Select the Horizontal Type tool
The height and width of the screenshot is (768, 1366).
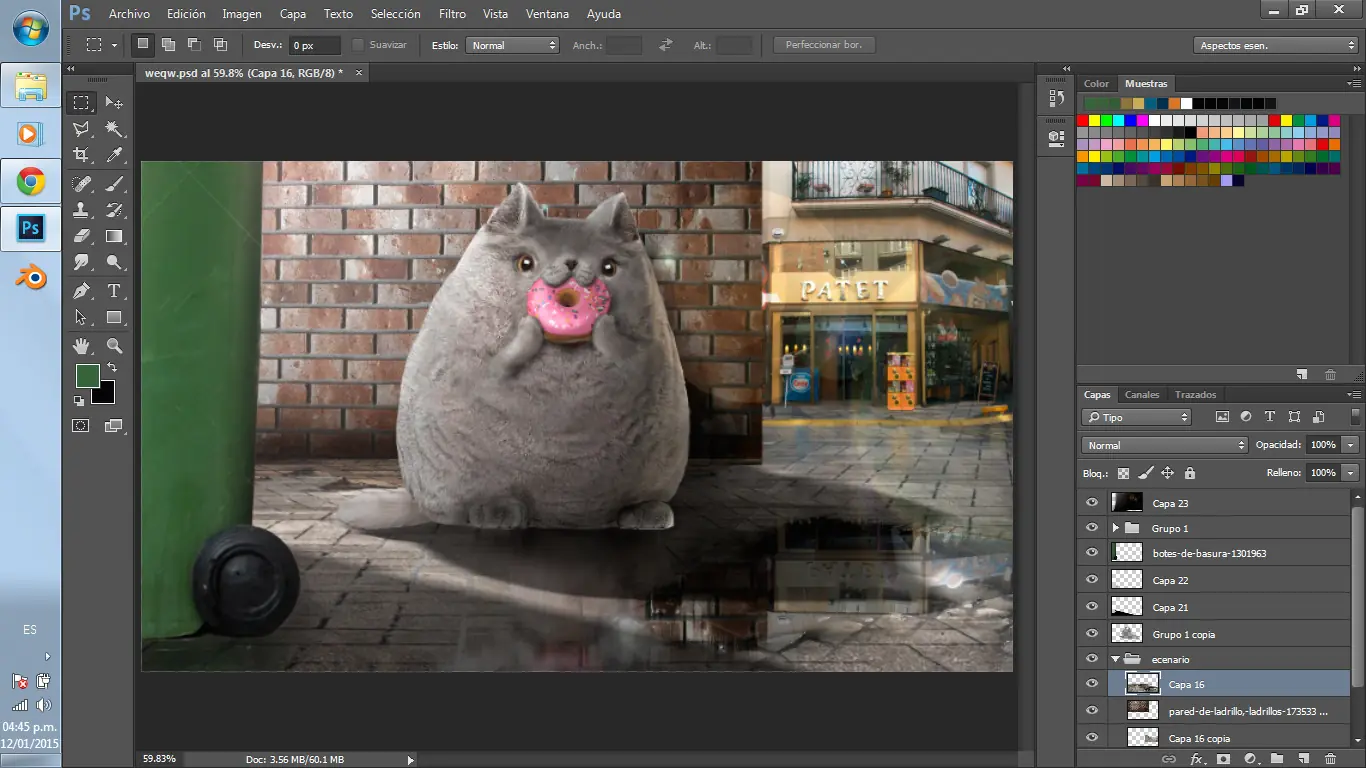114,291
